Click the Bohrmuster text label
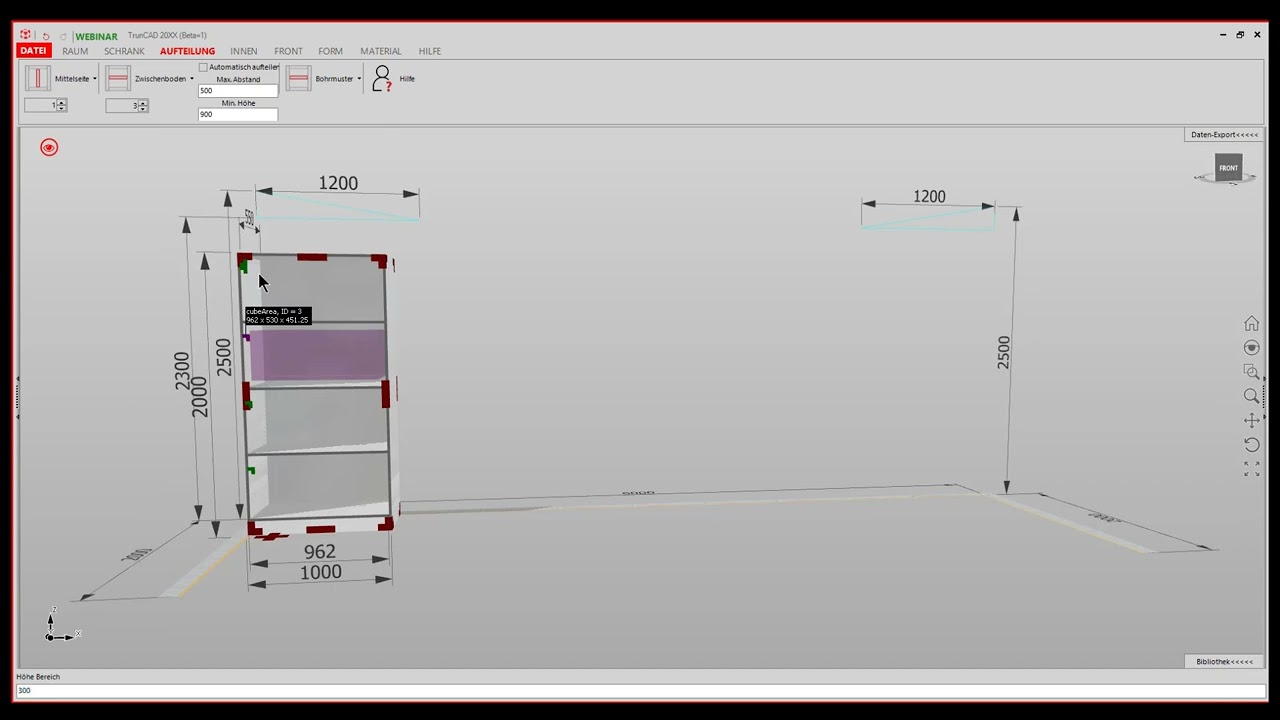1280x720 pixels. pos(334,79)
